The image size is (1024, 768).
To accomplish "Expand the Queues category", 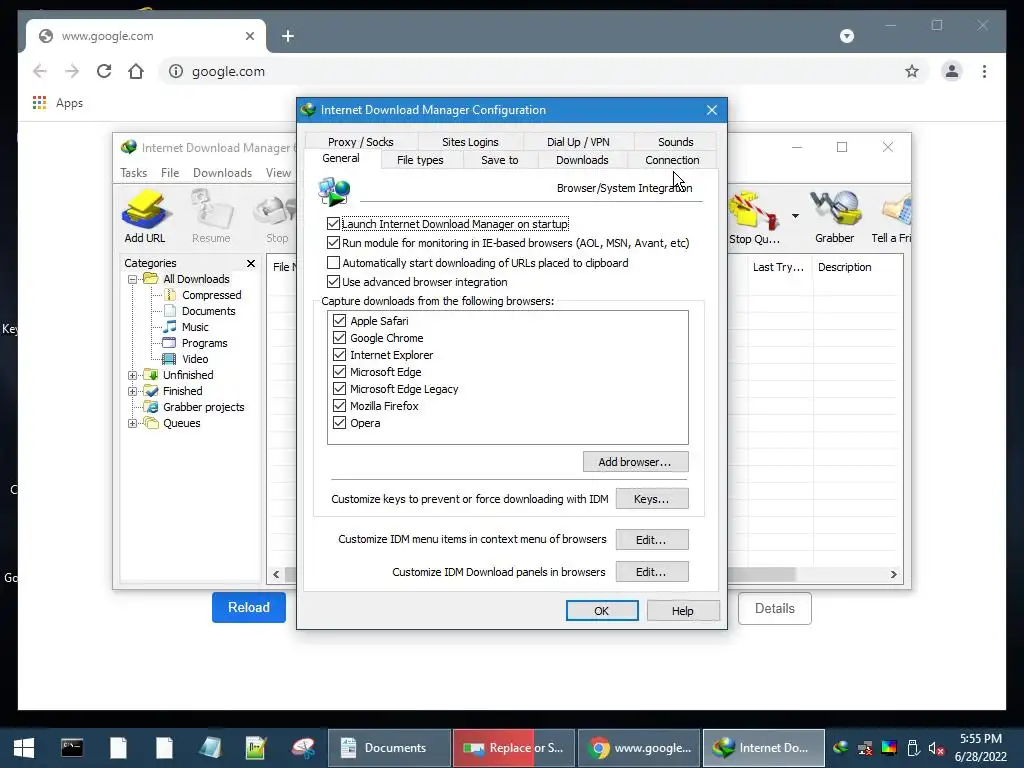I will 133,423.
